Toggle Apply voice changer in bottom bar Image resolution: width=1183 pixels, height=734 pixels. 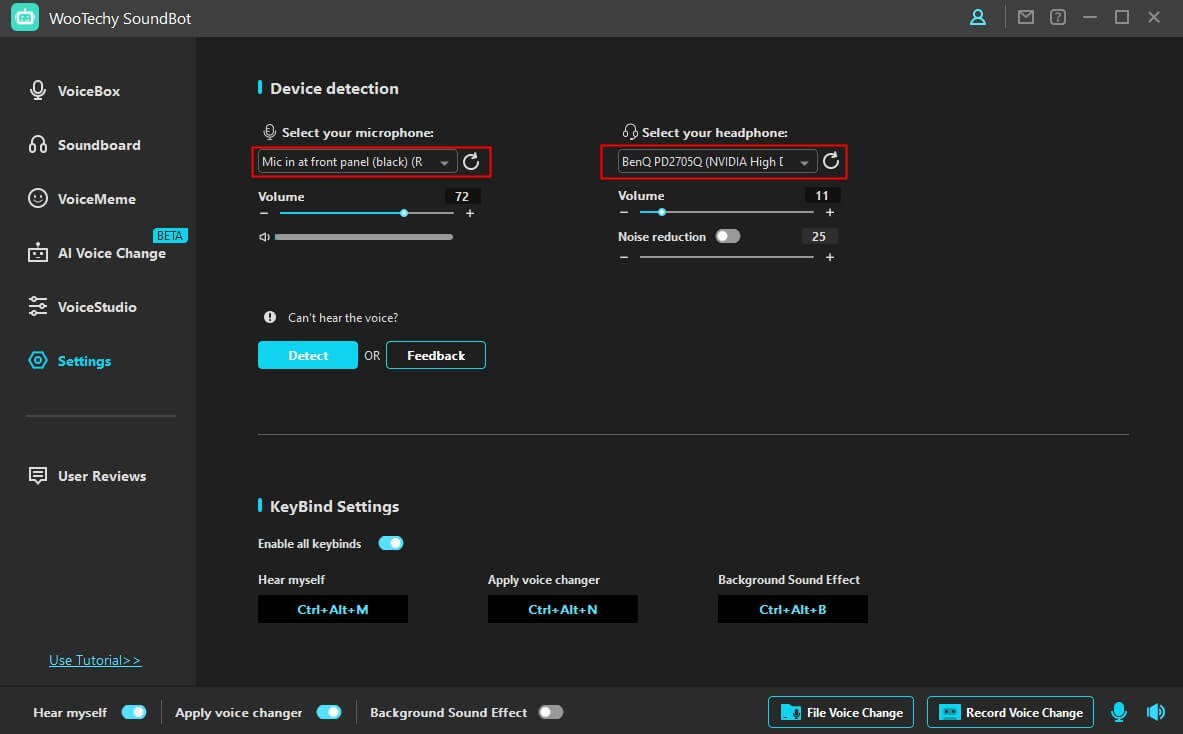click(329, 712)
